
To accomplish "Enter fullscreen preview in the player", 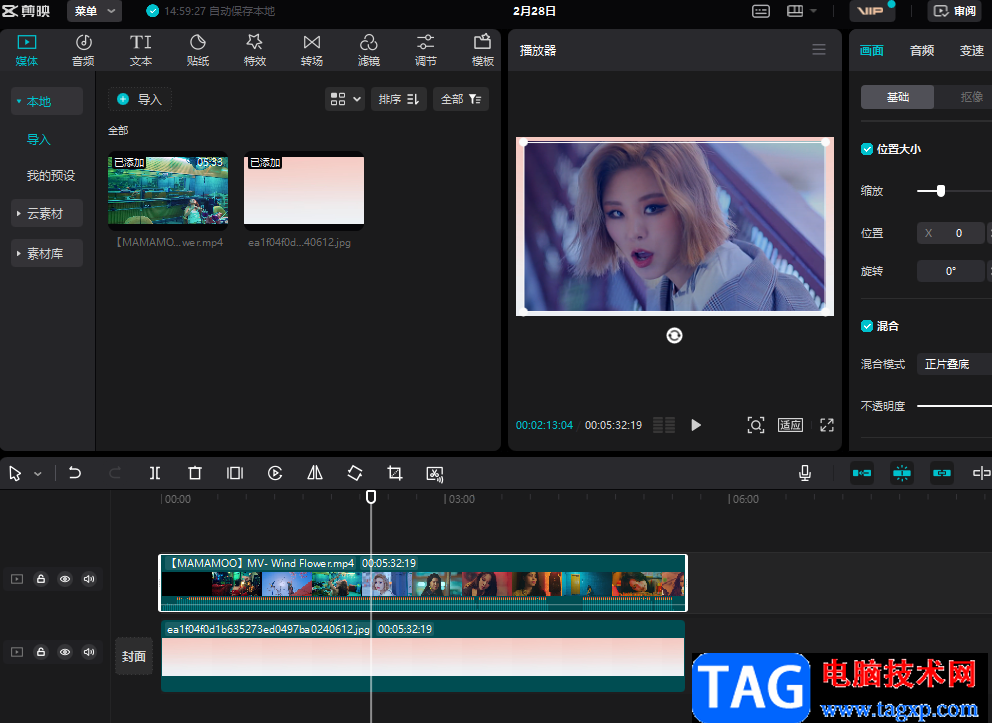I will (x=827, y=425).
